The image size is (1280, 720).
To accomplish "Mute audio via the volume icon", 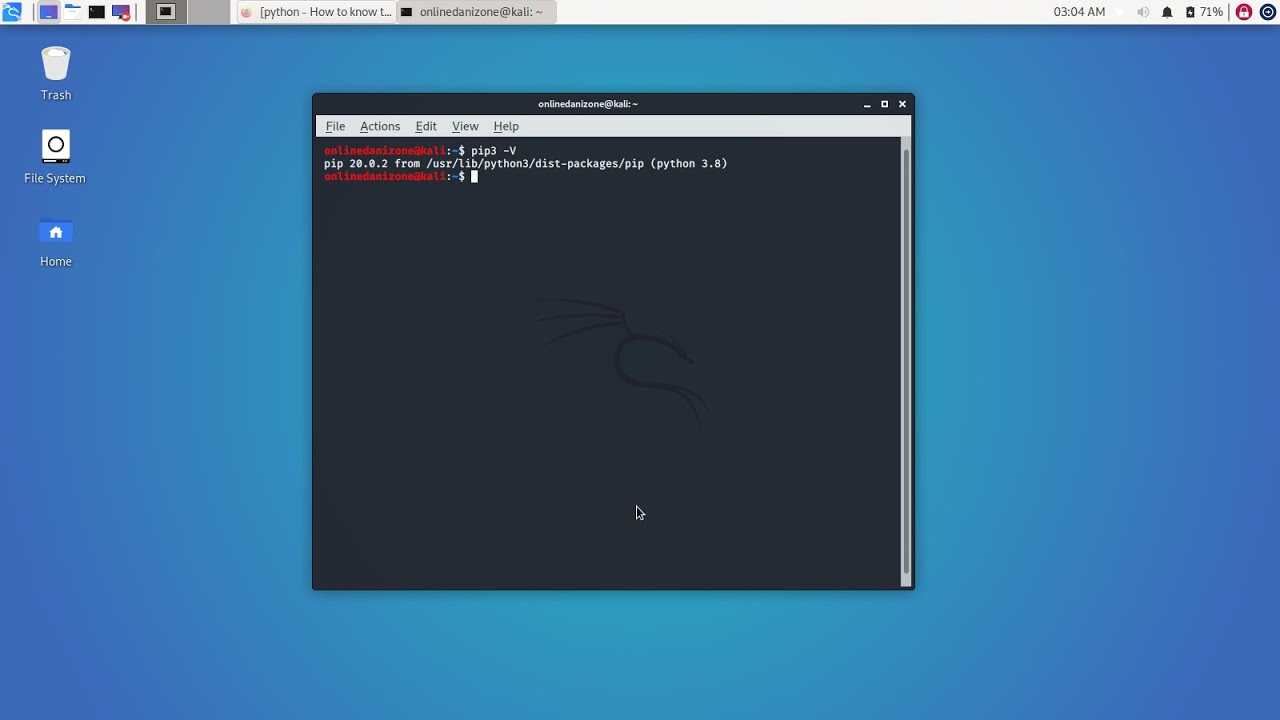I will pyautogui.click(x=1142, y=11).
